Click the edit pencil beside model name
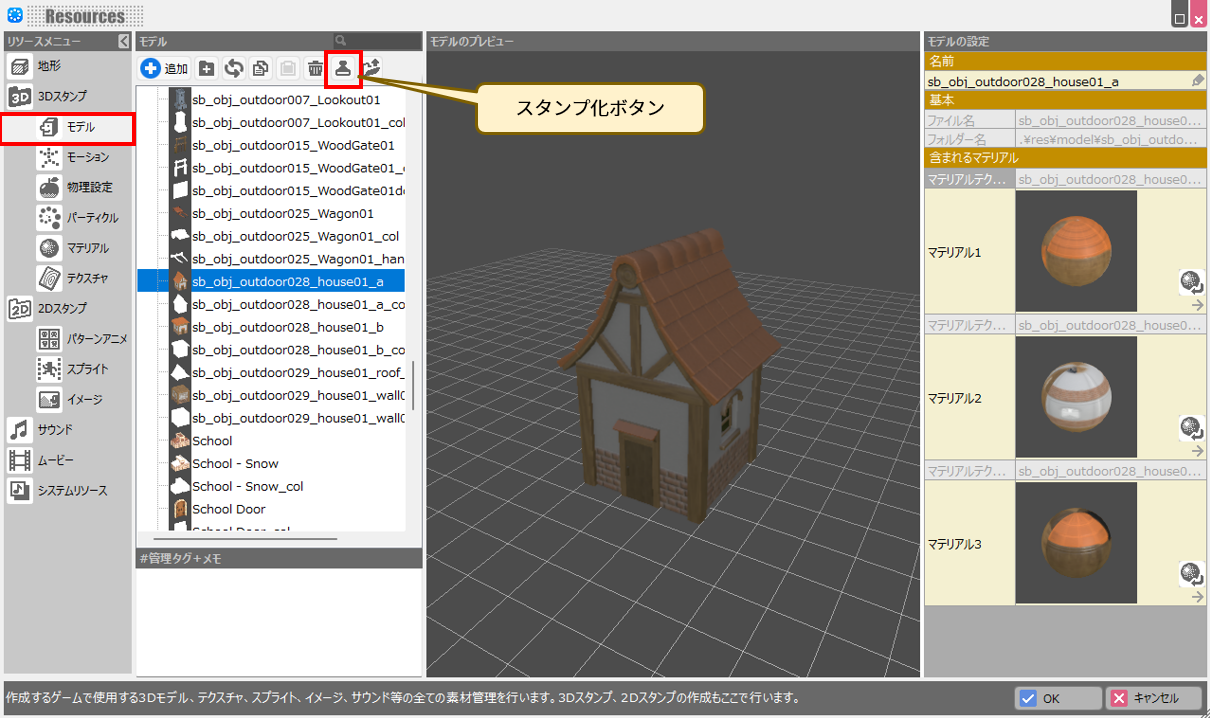The width and height of the screenshot is (1210, 718). (x=1198, y=81)
